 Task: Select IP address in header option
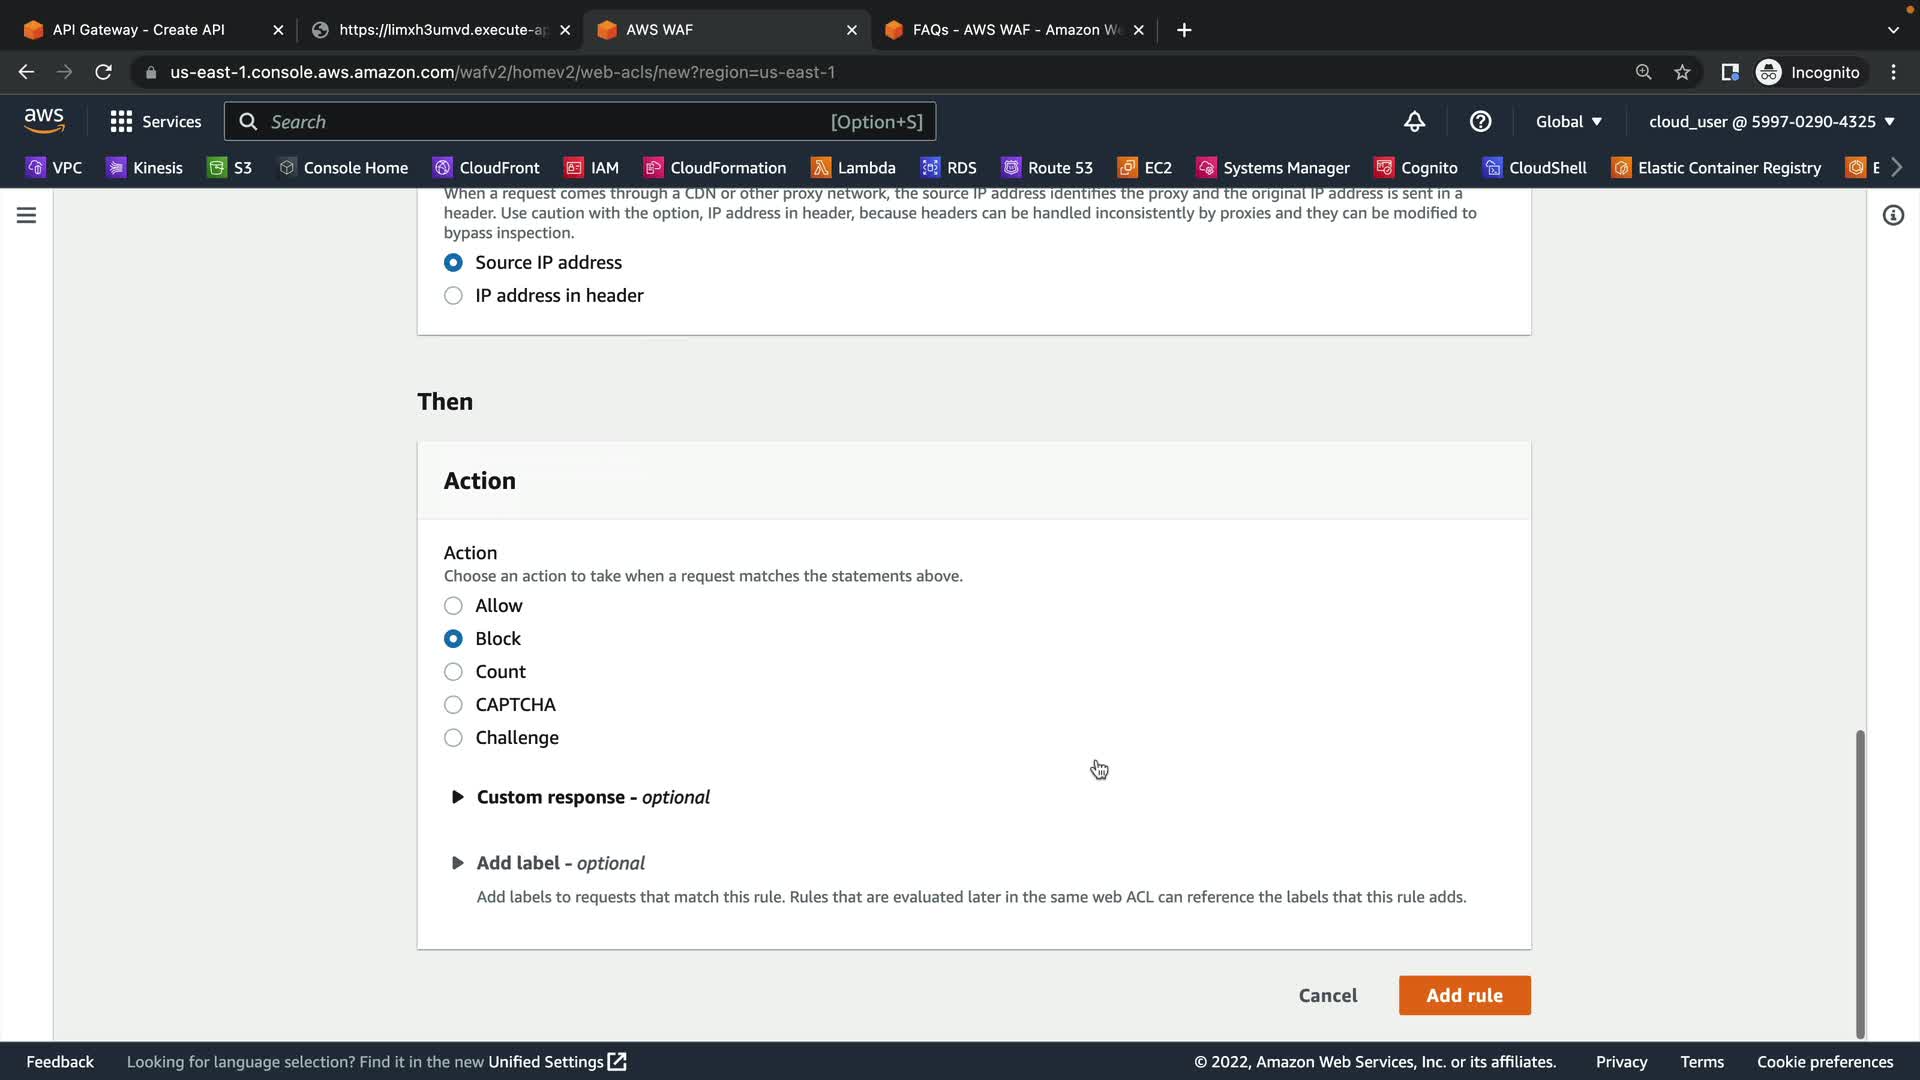click(453, 296)
